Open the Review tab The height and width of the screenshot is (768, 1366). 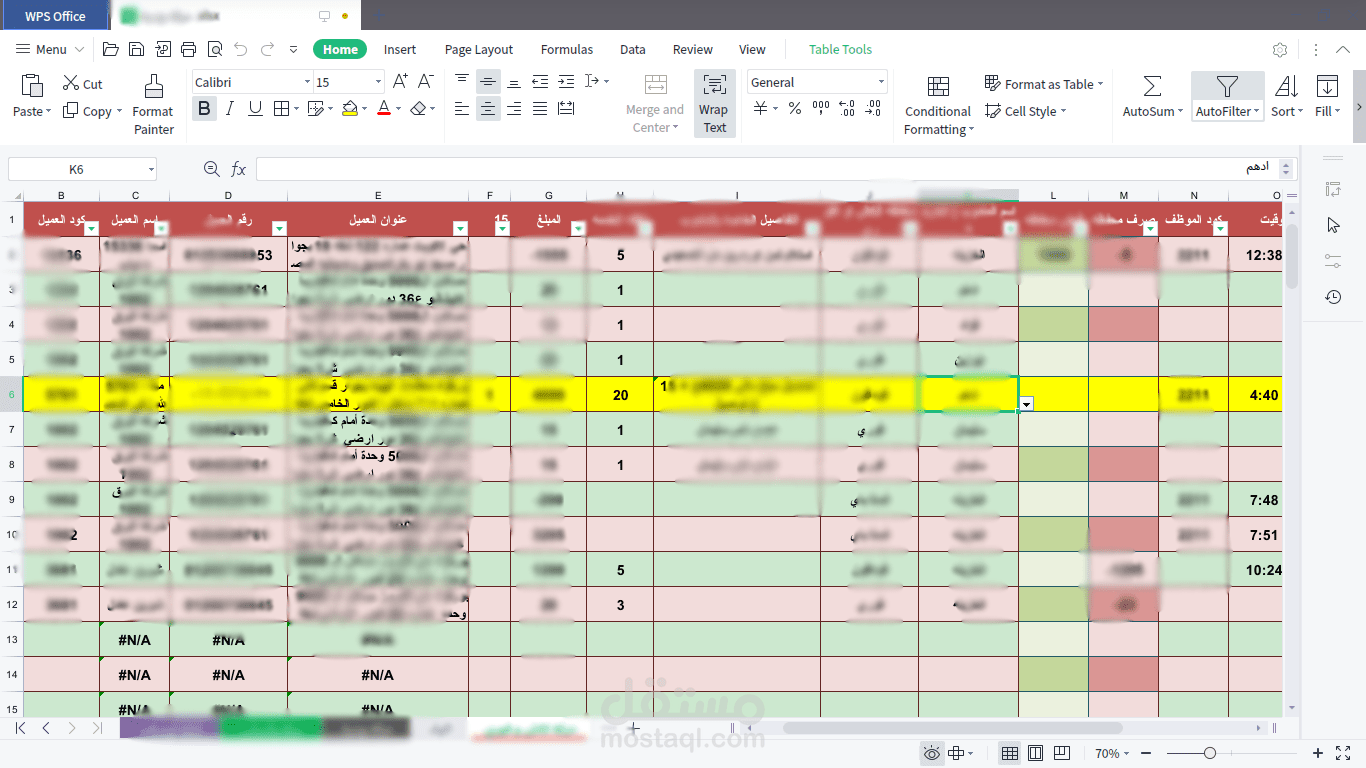tap(693, 49)
